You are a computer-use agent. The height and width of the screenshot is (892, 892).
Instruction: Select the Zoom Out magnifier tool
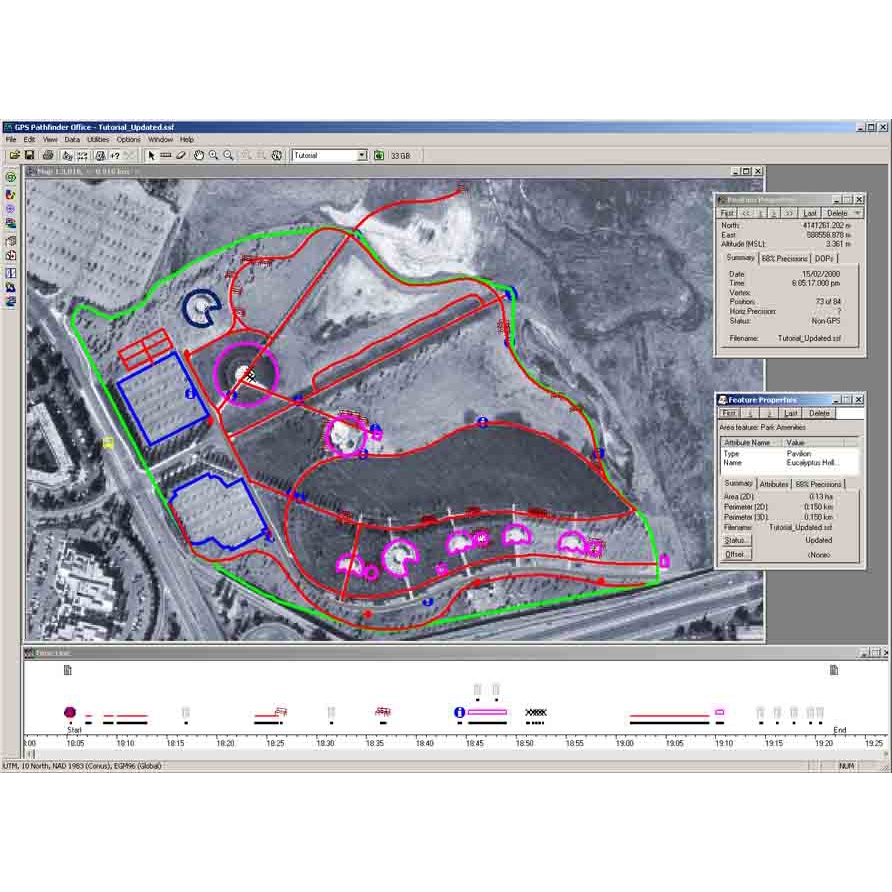(x=229, y=155)
